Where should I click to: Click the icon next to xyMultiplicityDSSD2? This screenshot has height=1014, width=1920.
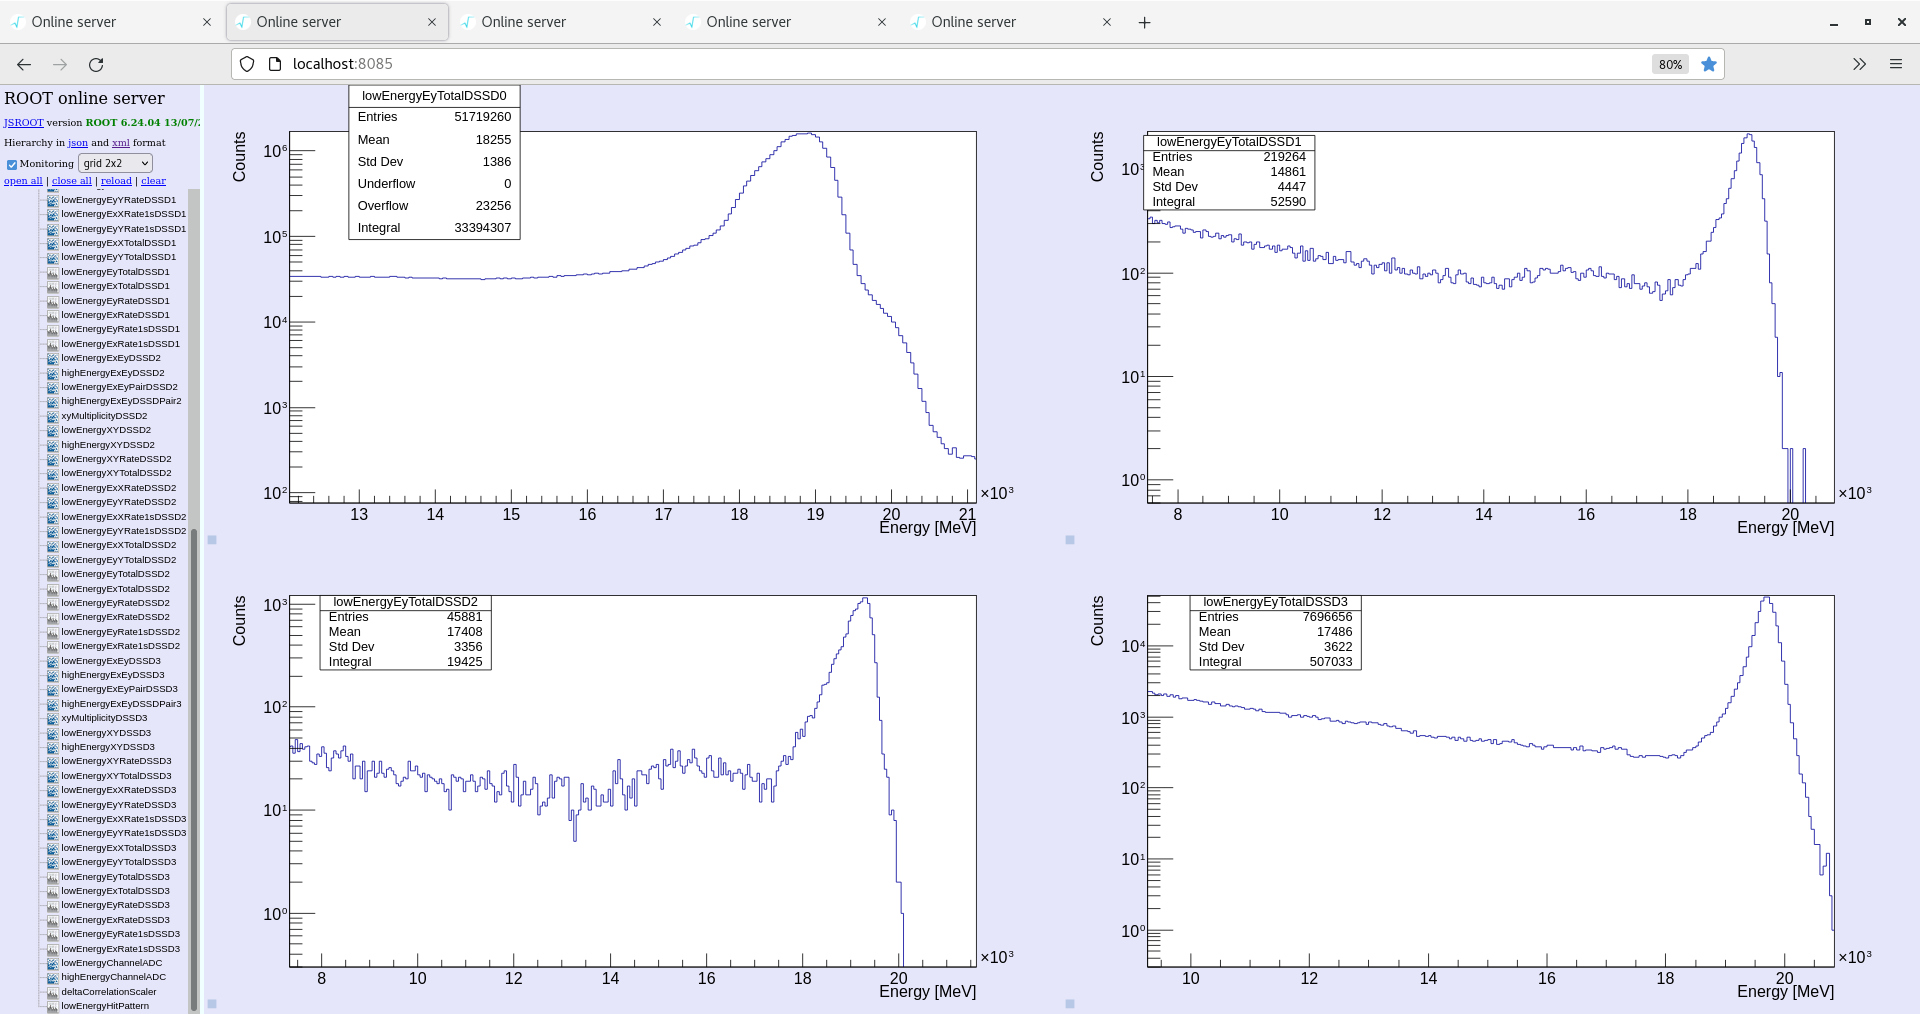pyautogui.click(x=53, y=416)
